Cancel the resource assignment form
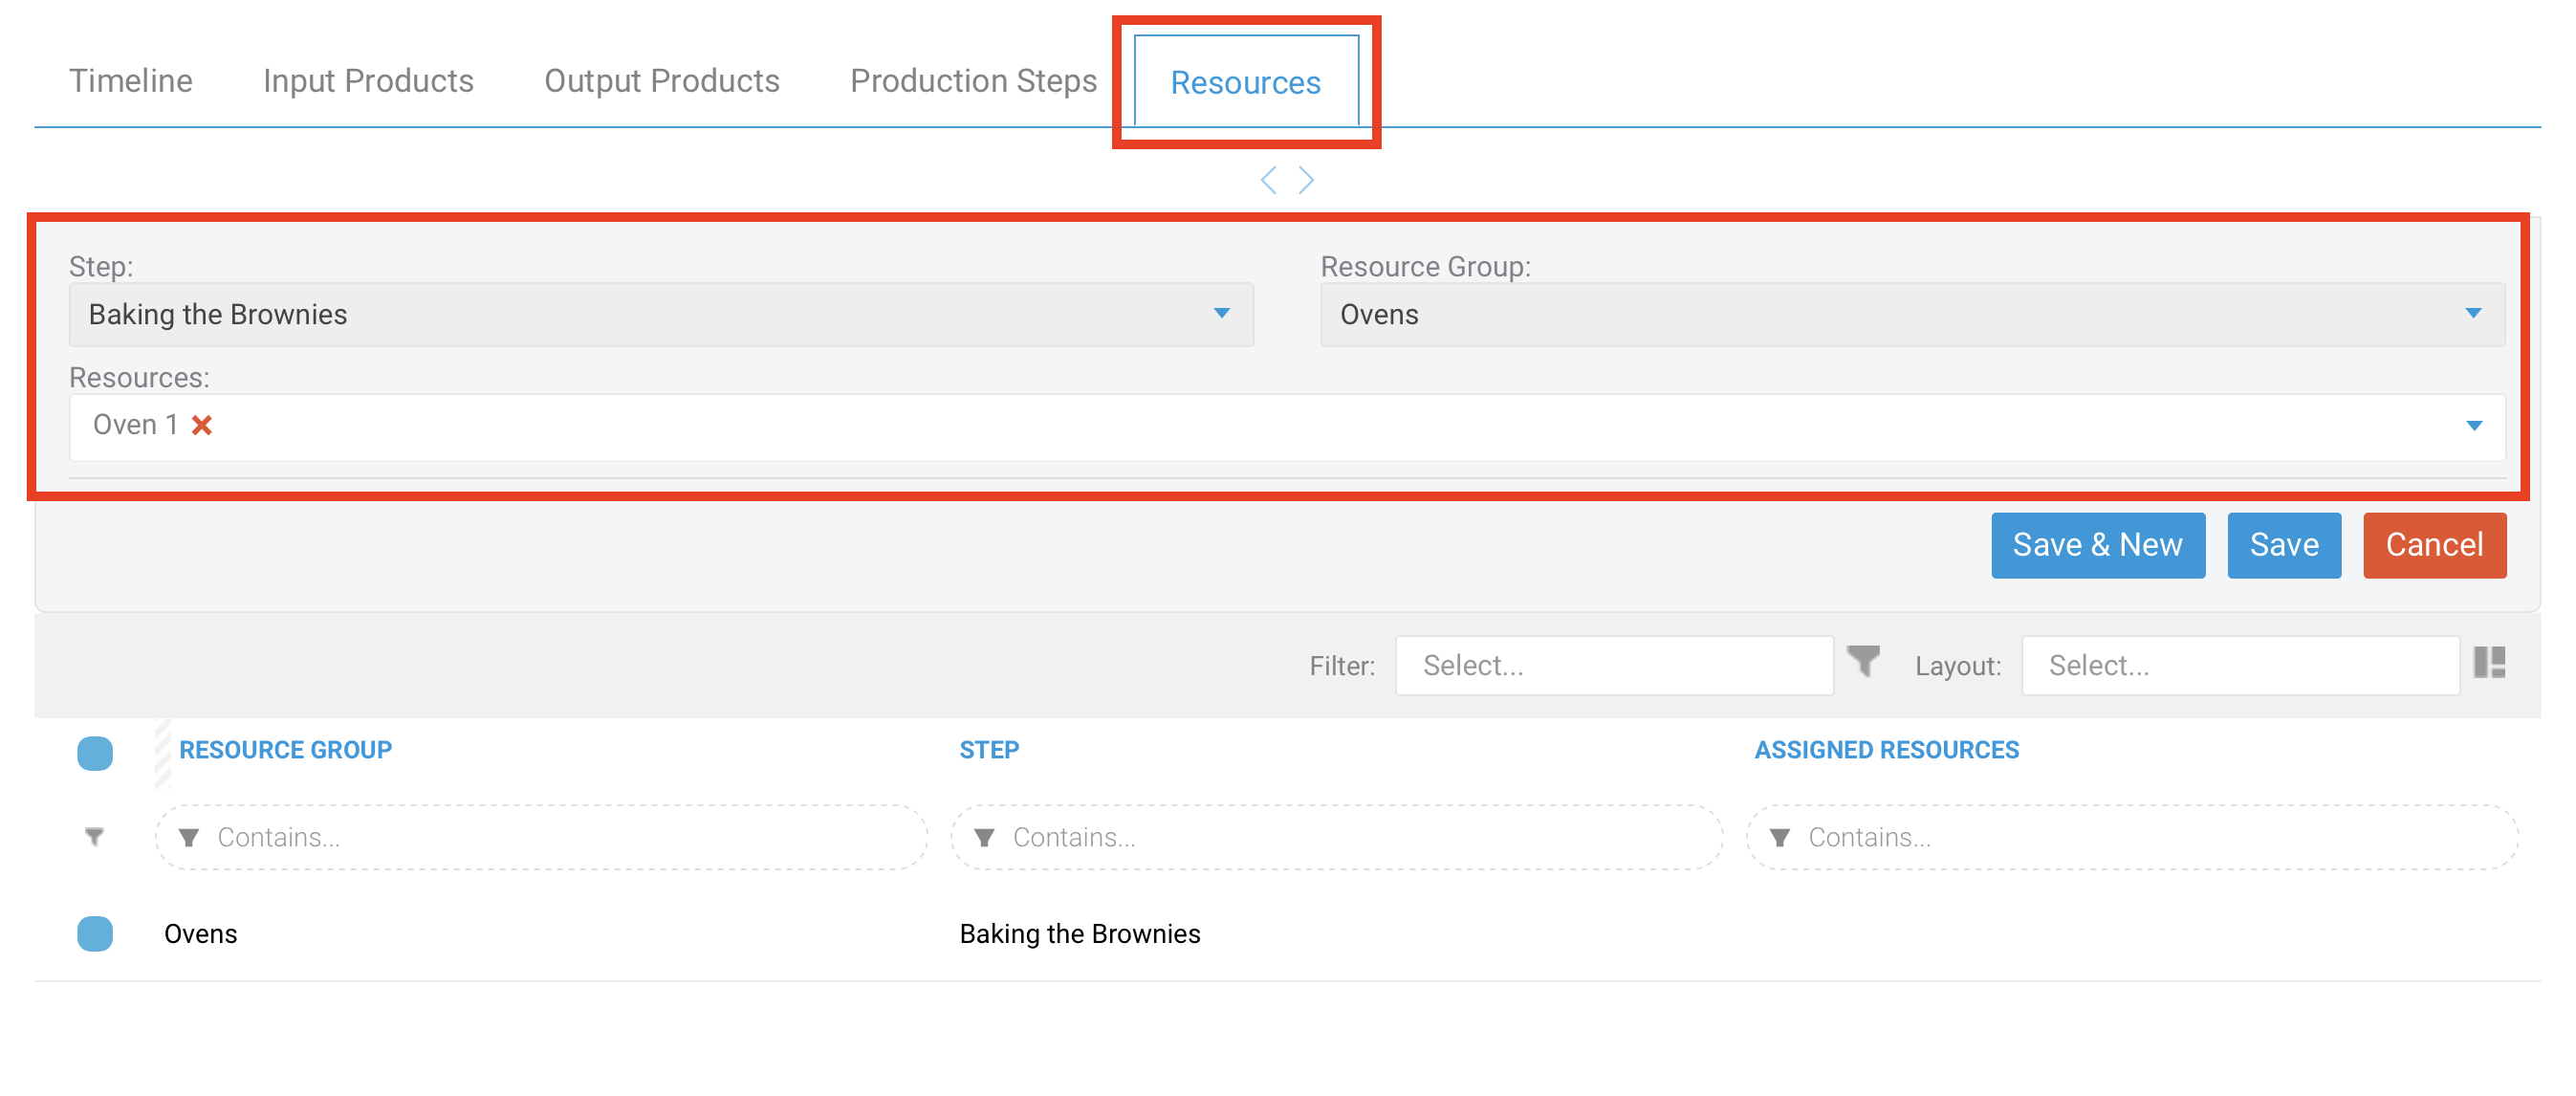Screen dimensions: 2576x1096 (x=2434, y=545)
